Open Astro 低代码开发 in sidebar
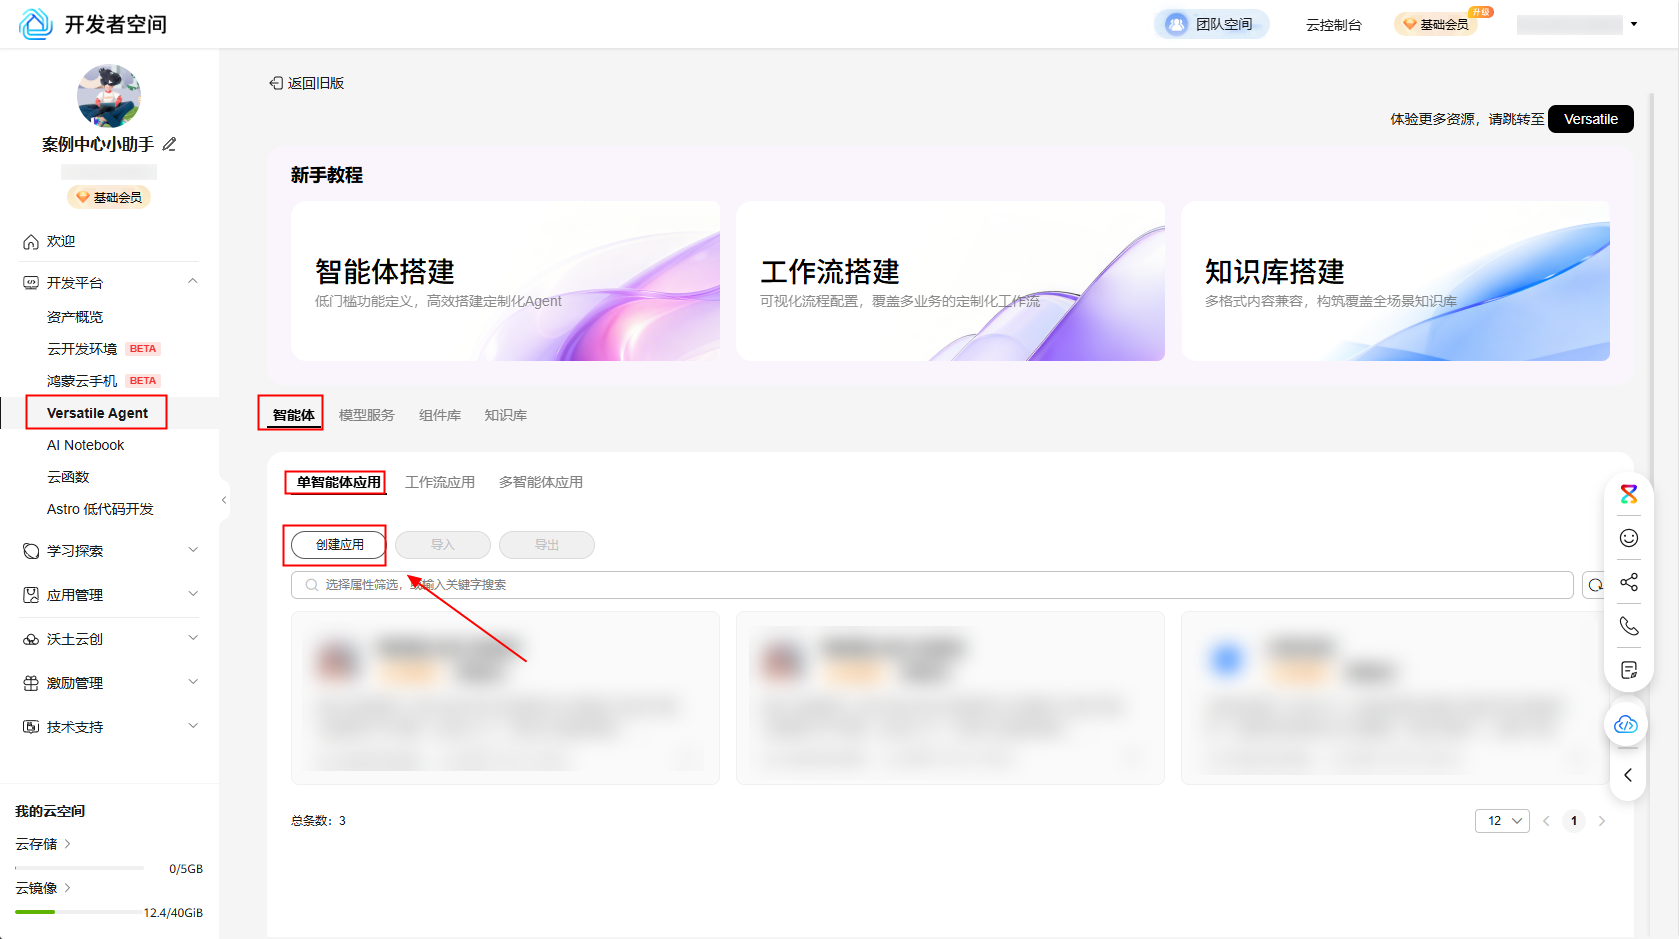The image size is (1679, 939). [100, 509]
